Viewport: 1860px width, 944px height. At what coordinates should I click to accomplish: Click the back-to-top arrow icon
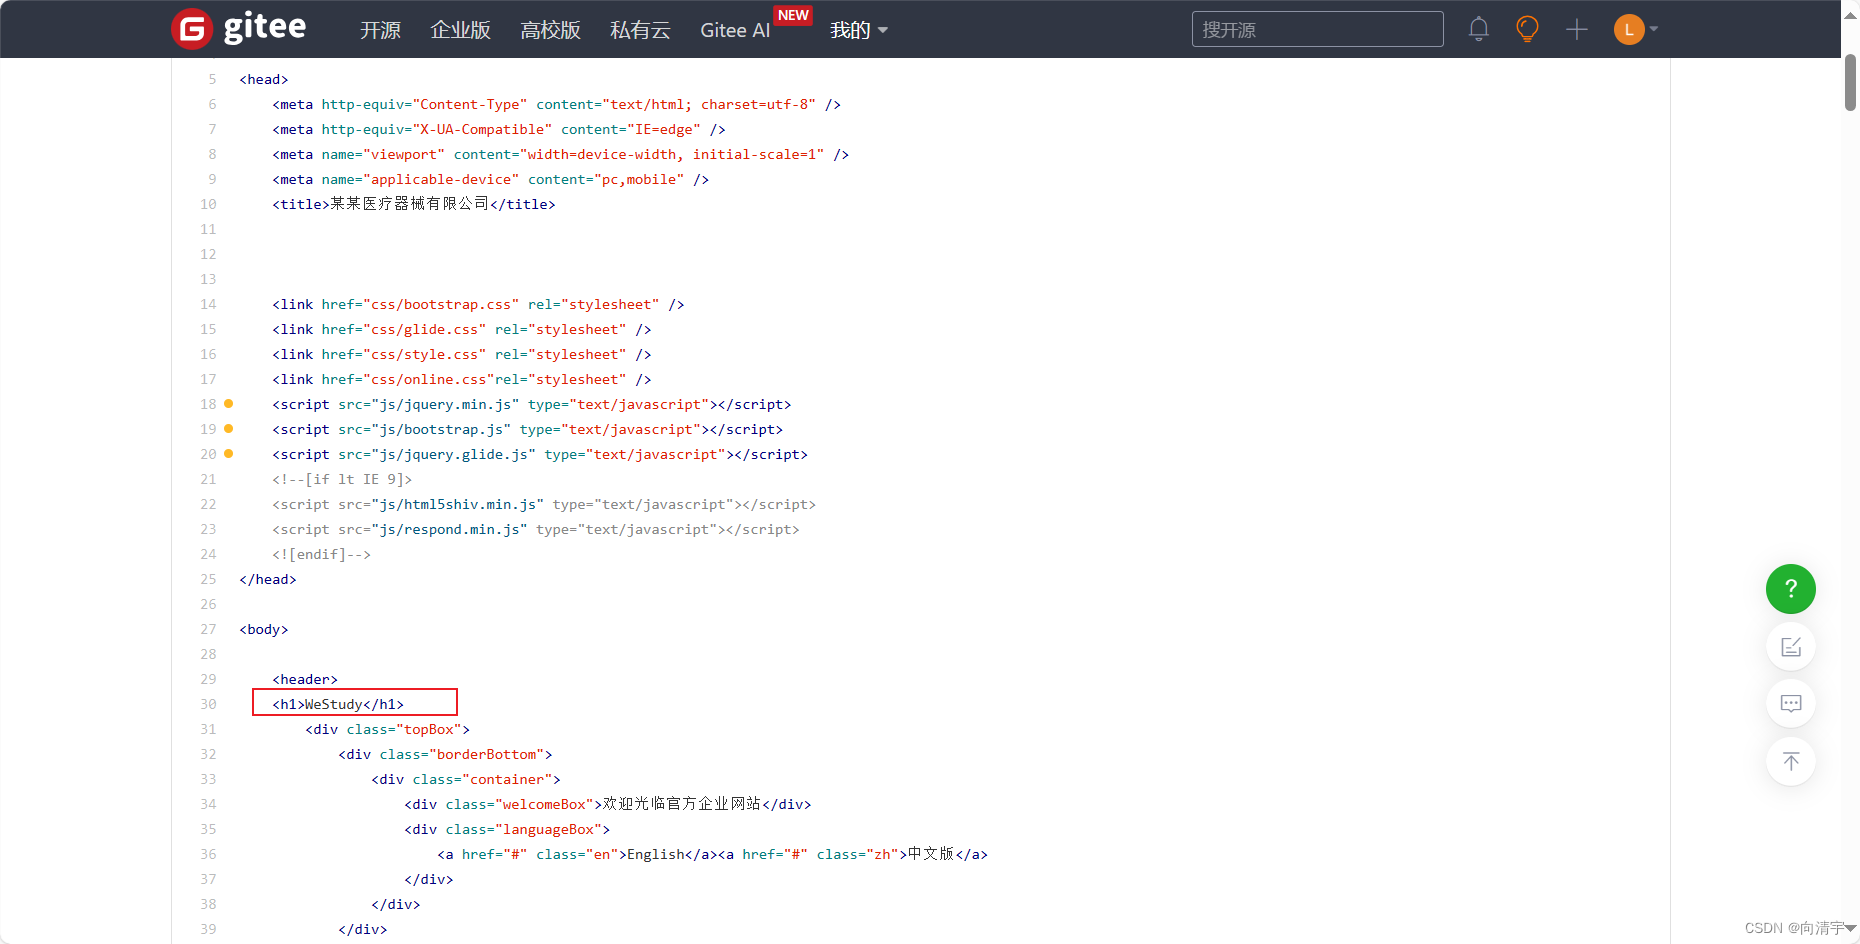pos(1790,761)
